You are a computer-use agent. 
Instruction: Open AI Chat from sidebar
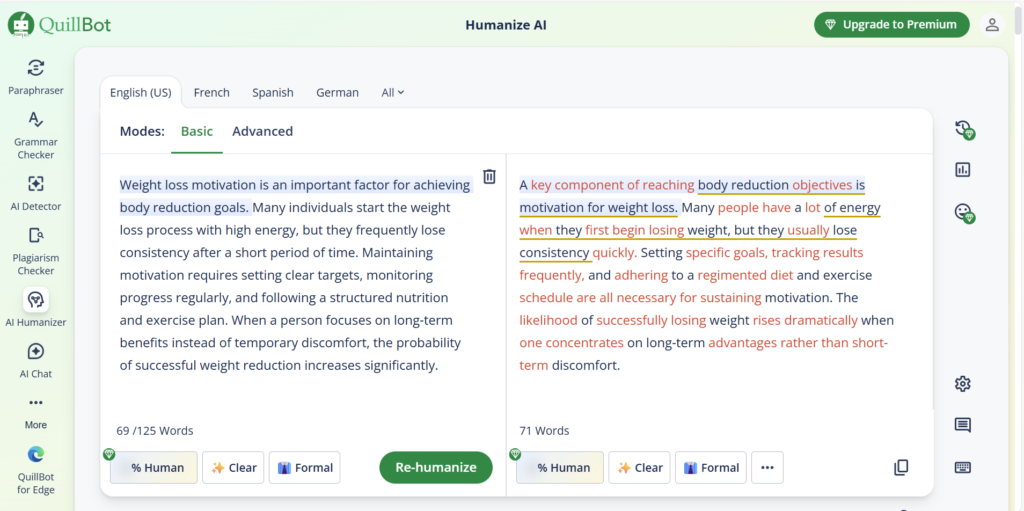[36, 359]
